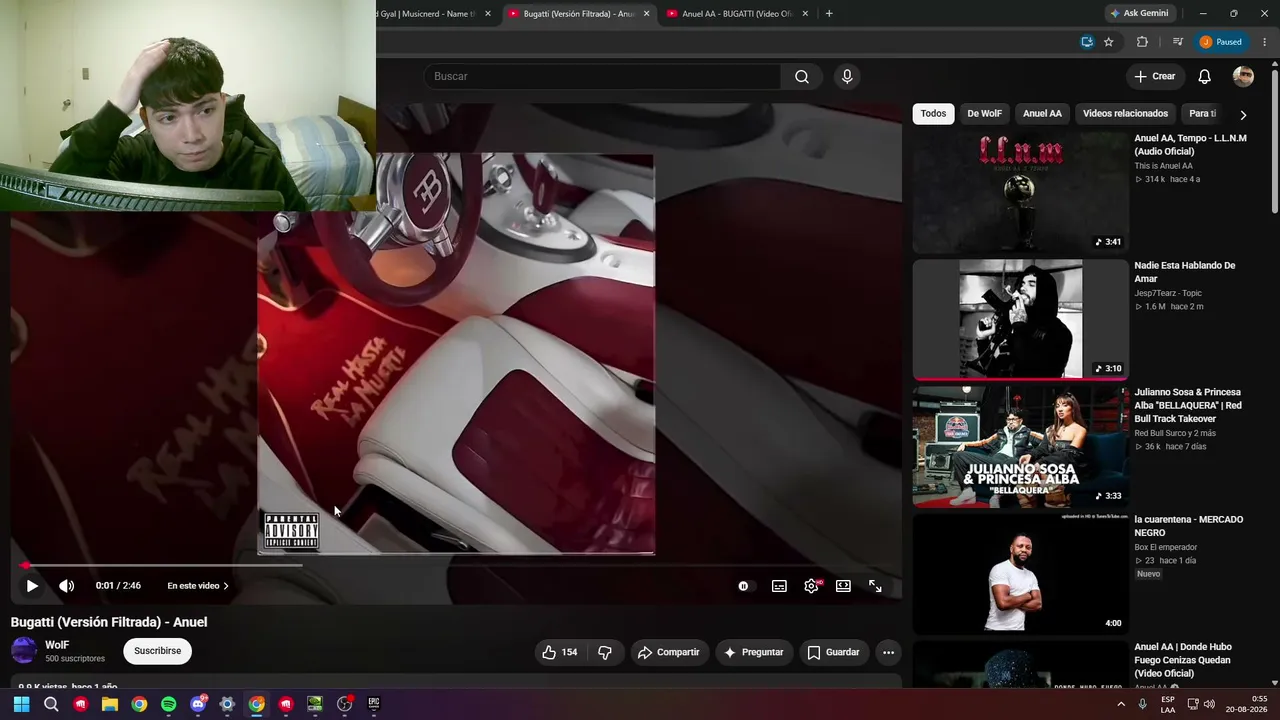The image size is (1280, 720).
Task: Select the 'Todos' filter chip
Action: (933, 113)
